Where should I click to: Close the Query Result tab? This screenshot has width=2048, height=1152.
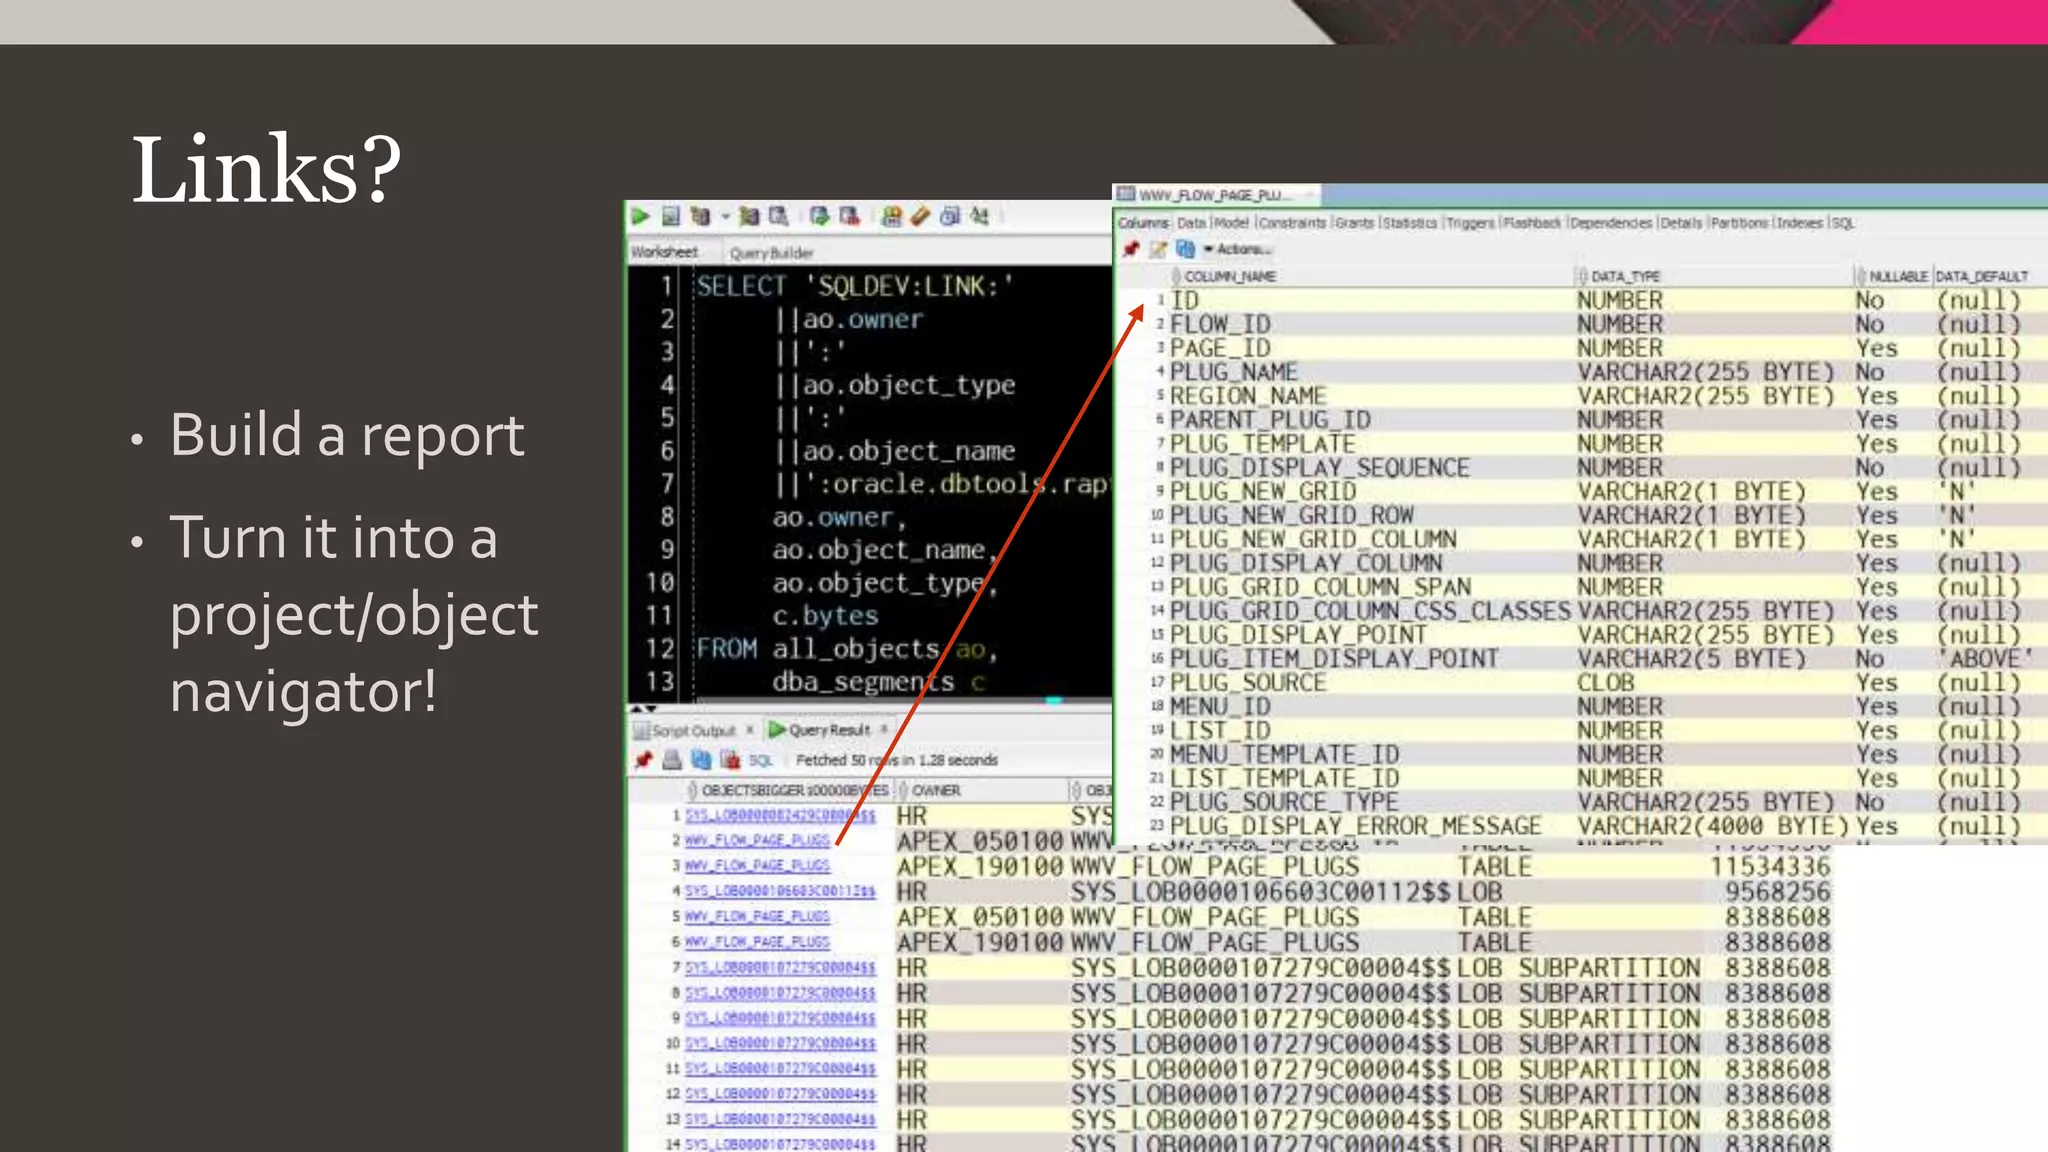pos(884,729)
